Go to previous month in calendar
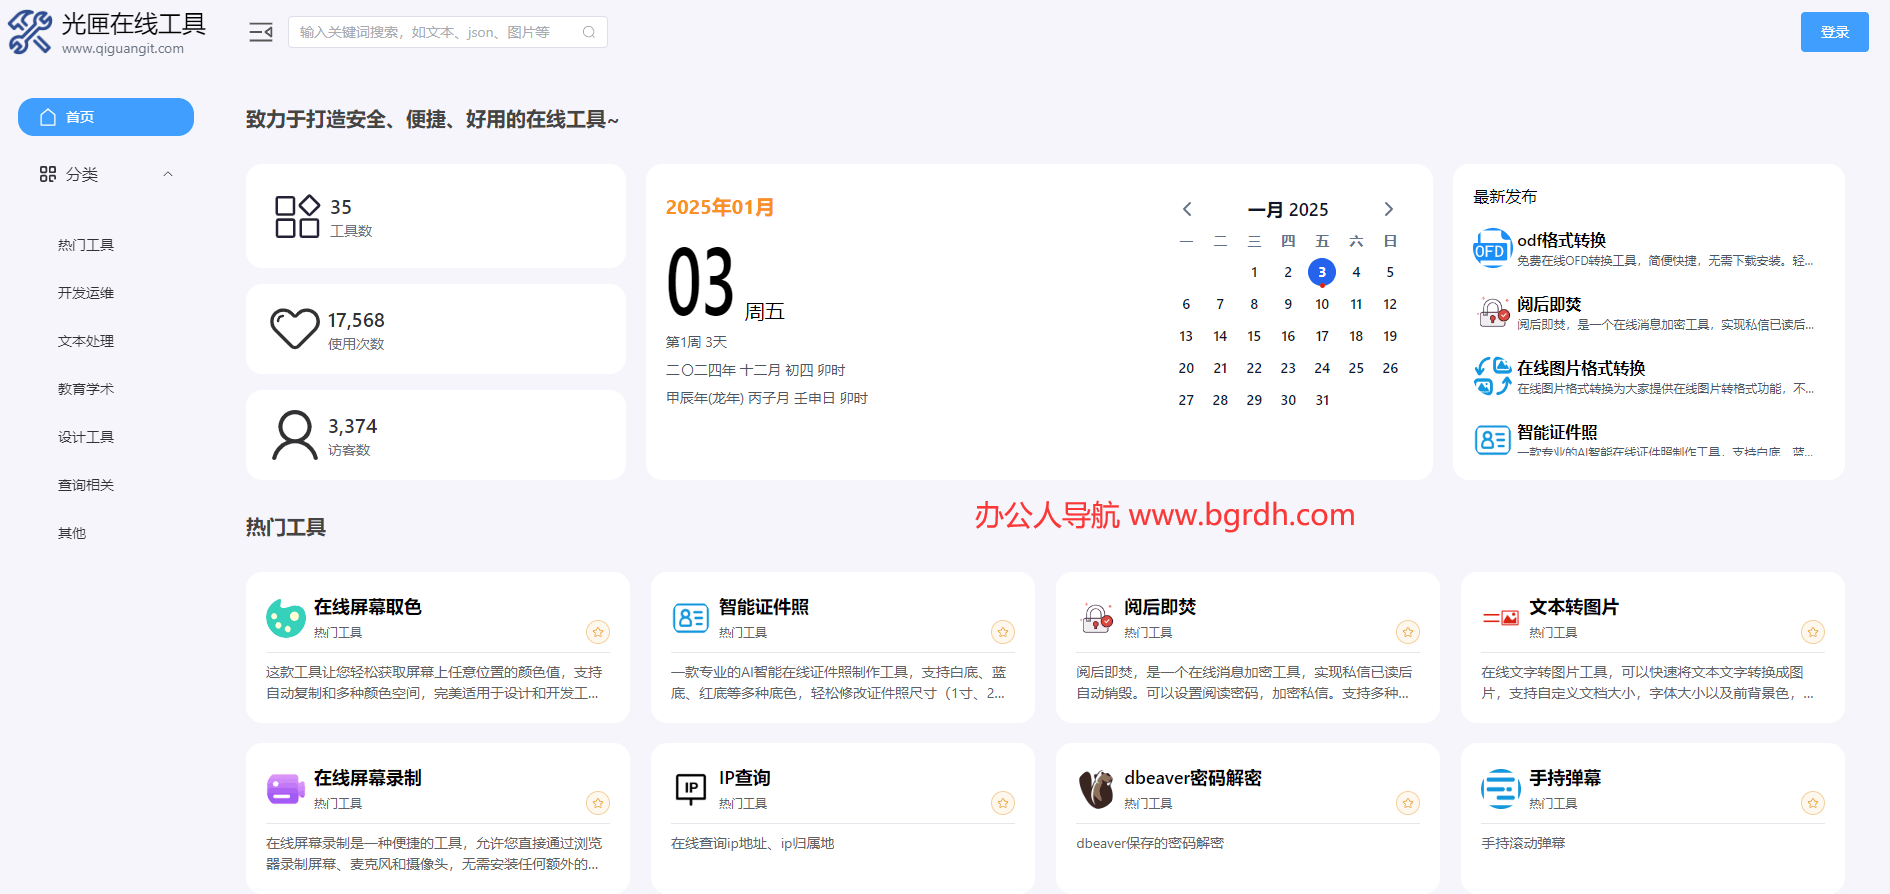Image resolution: width=1890 pixels, height=894 pixels. [x=1187, y=209]
